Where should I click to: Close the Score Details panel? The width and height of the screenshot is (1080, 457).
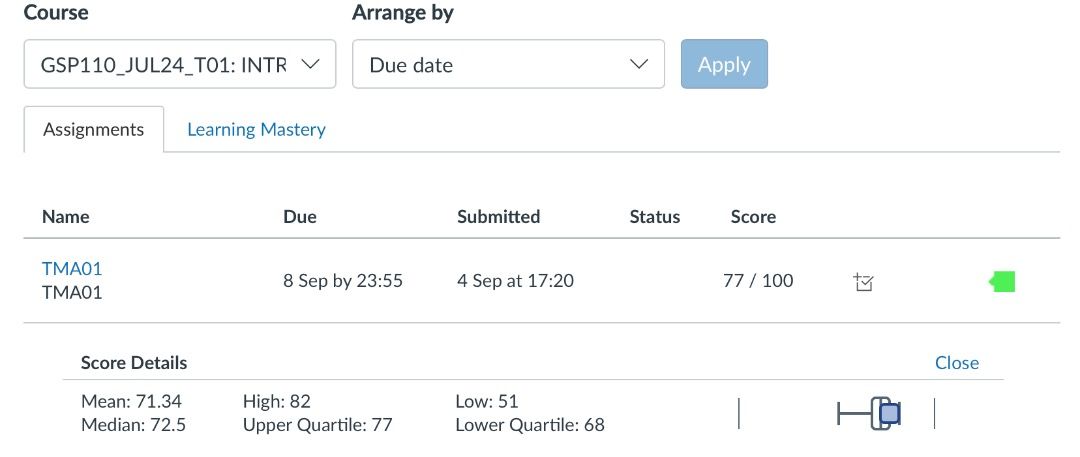(x=956, y=363)
